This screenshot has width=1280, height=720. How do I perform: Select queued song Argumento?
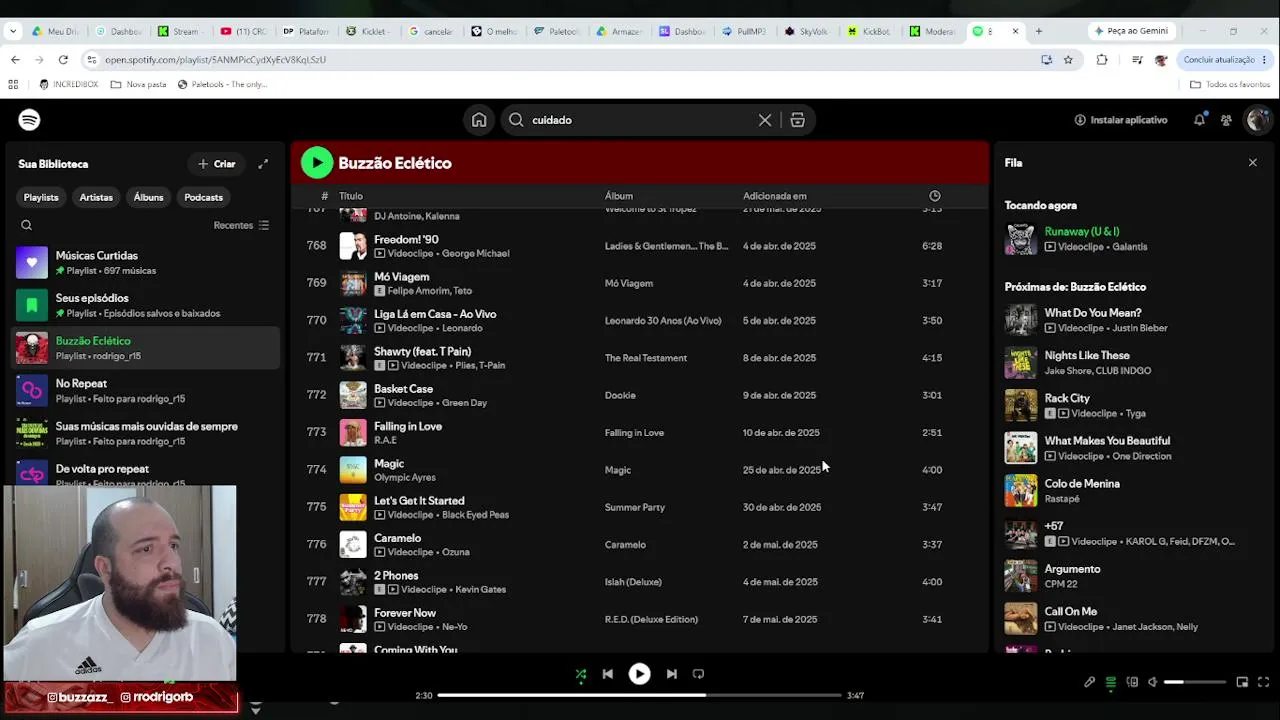coord(1072,569)
